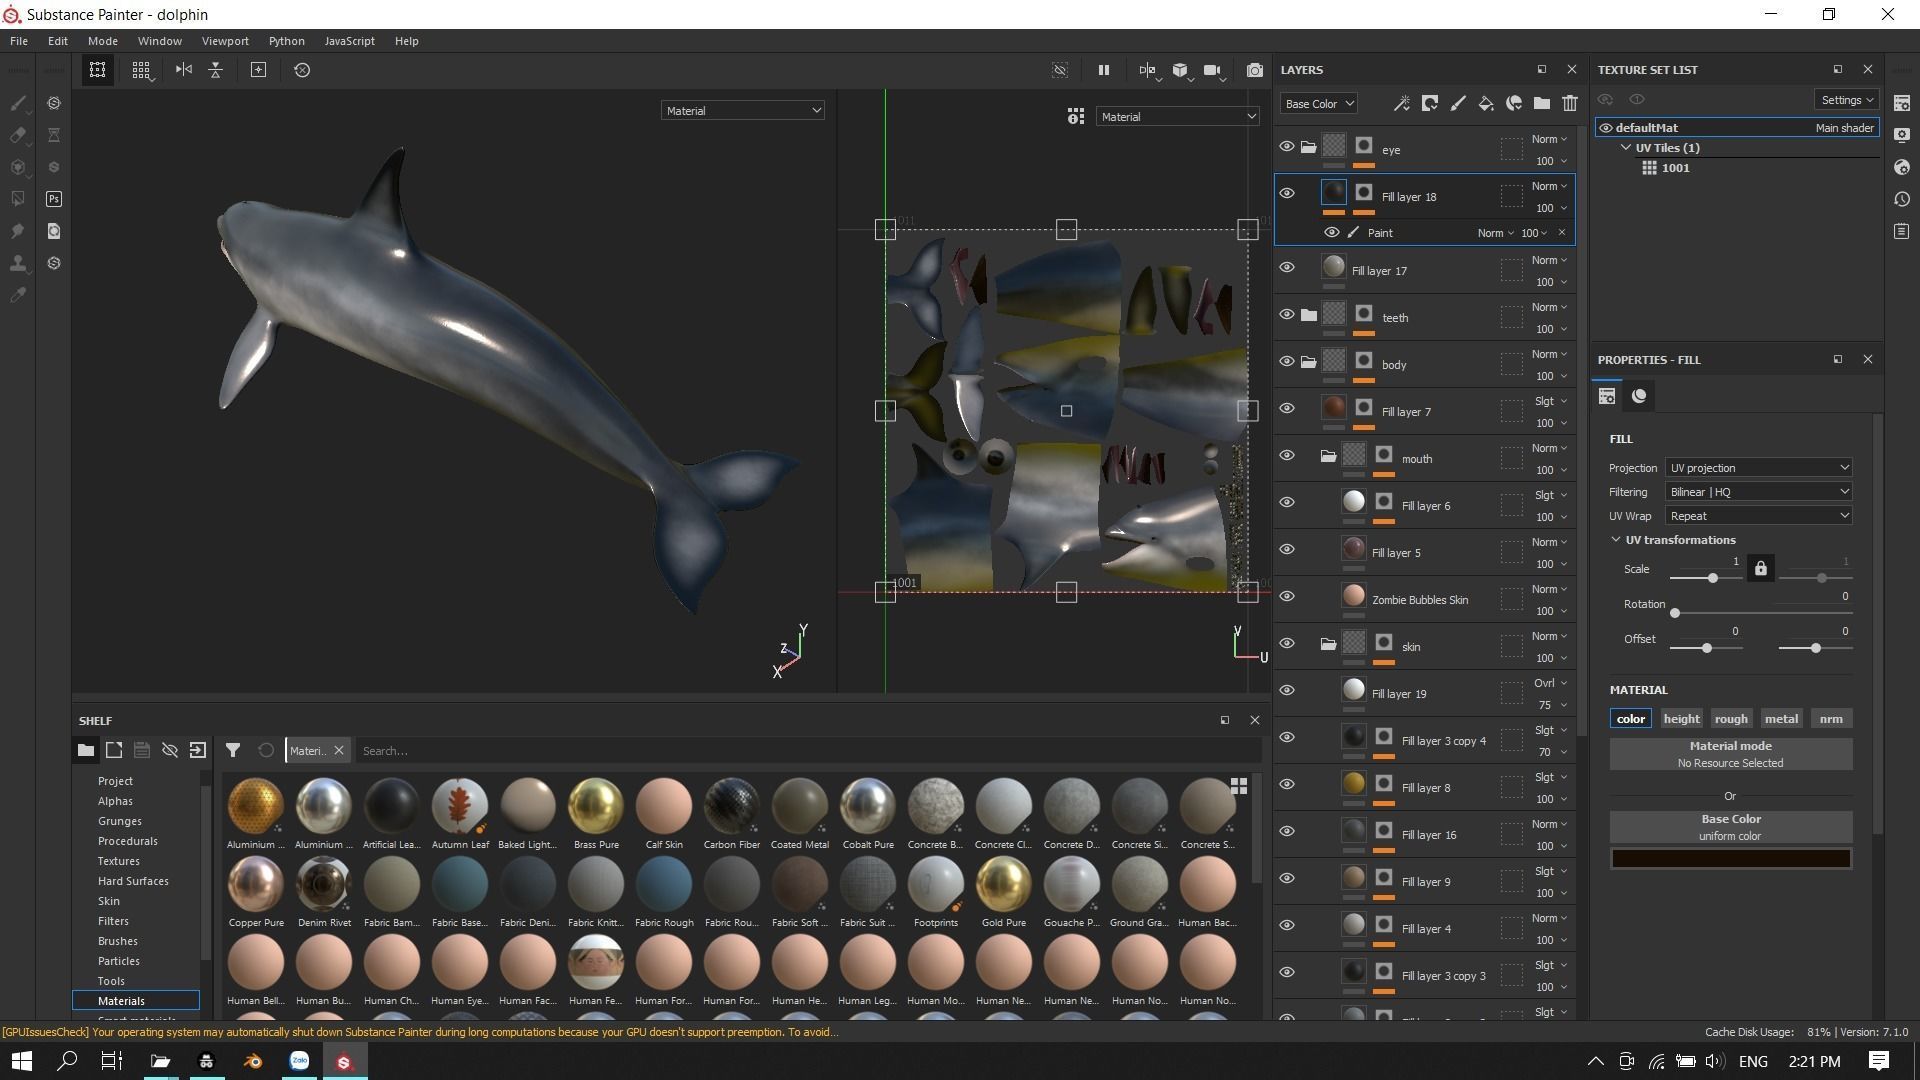Open the Viewport menu
This screenshot has height=1080, width=1920.
point(224,41)
